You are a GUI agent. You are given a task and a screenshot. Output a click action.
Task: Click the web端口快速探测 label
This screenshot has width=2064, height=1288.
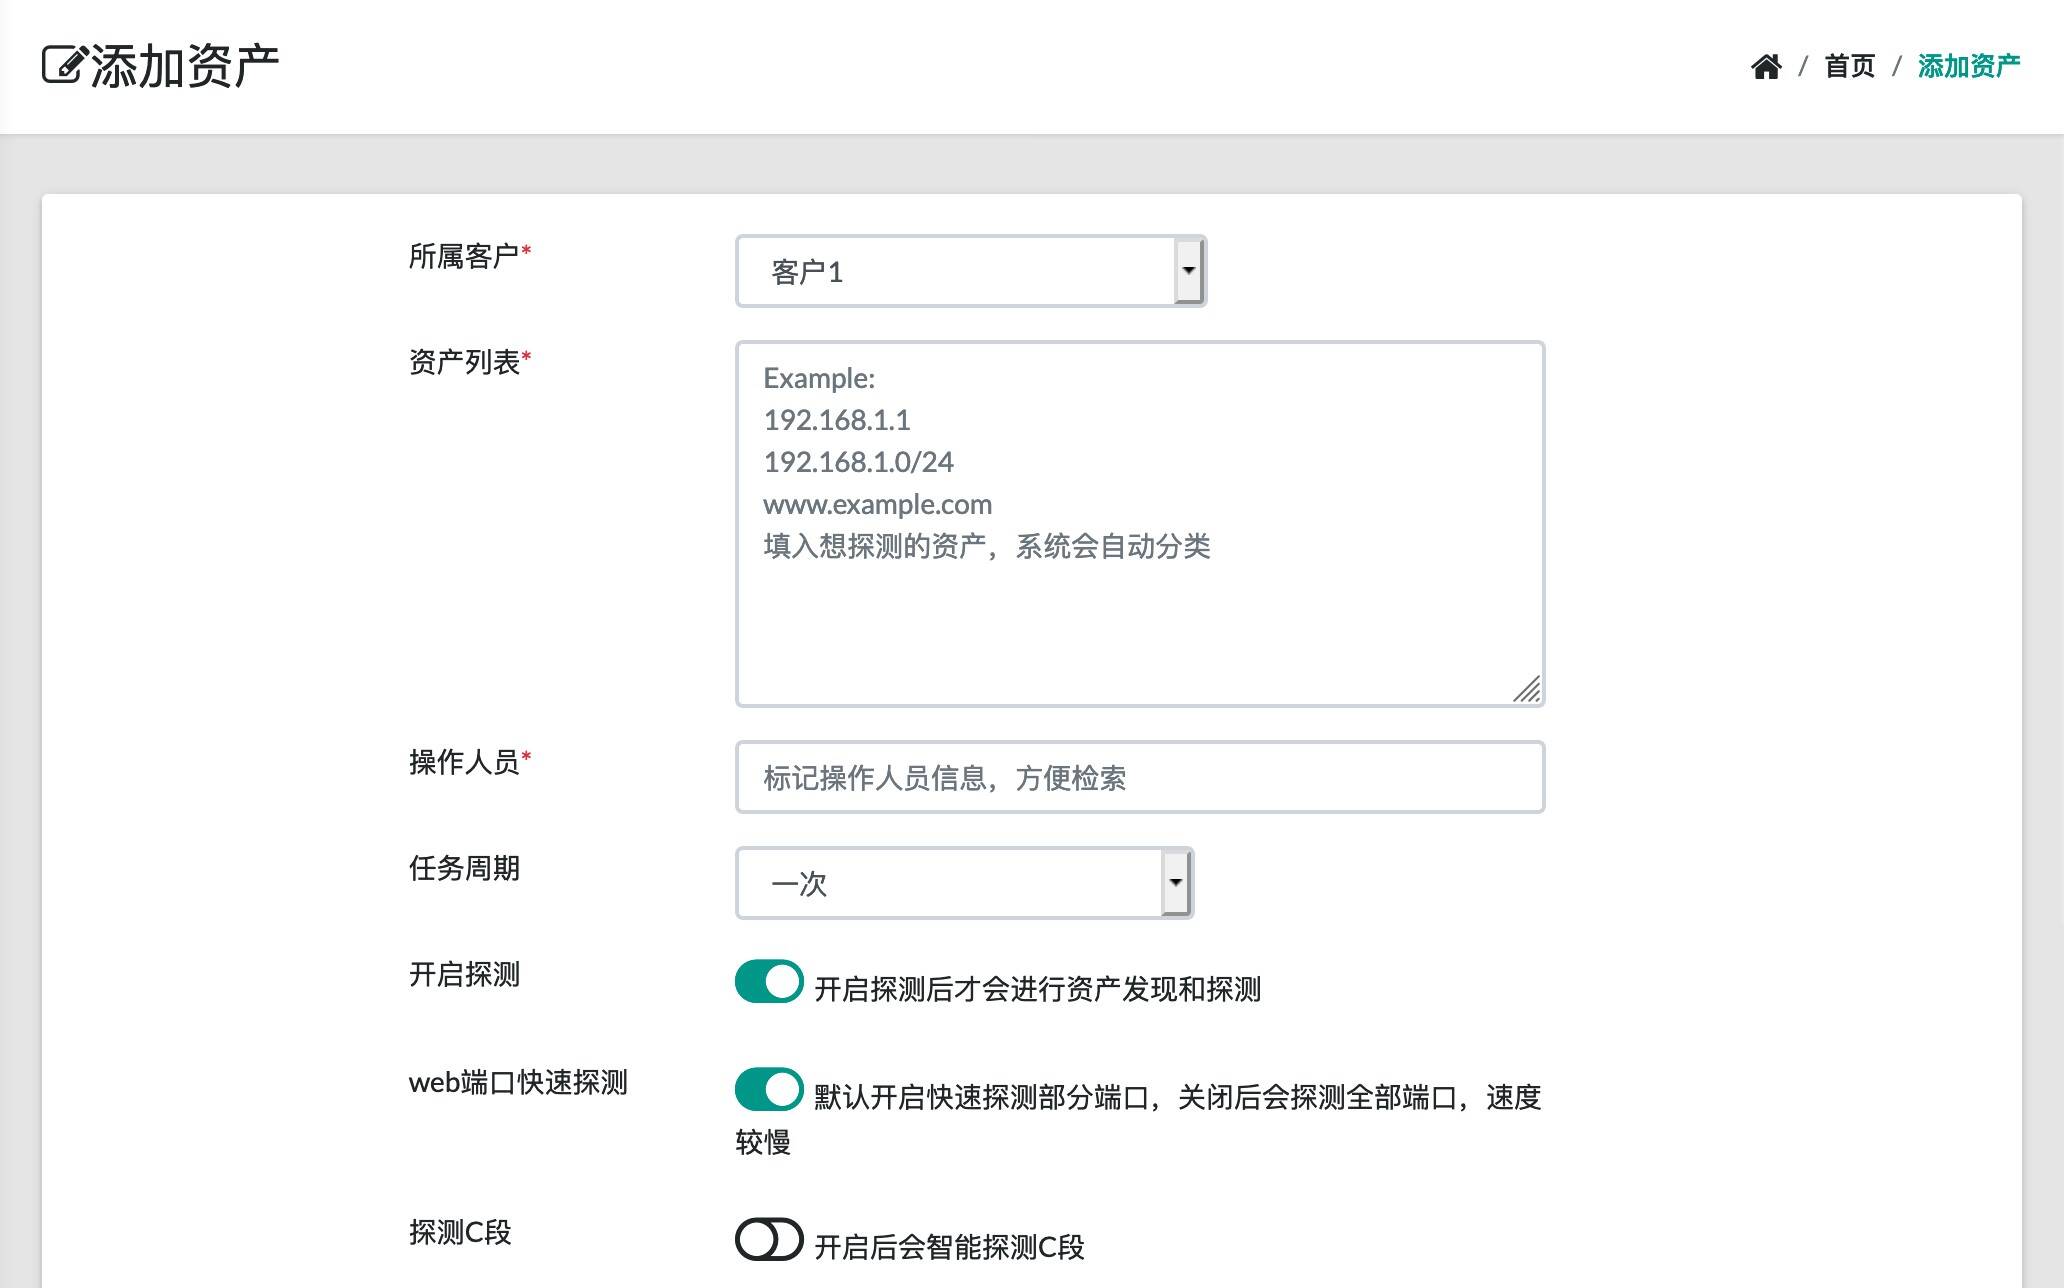518,1082
